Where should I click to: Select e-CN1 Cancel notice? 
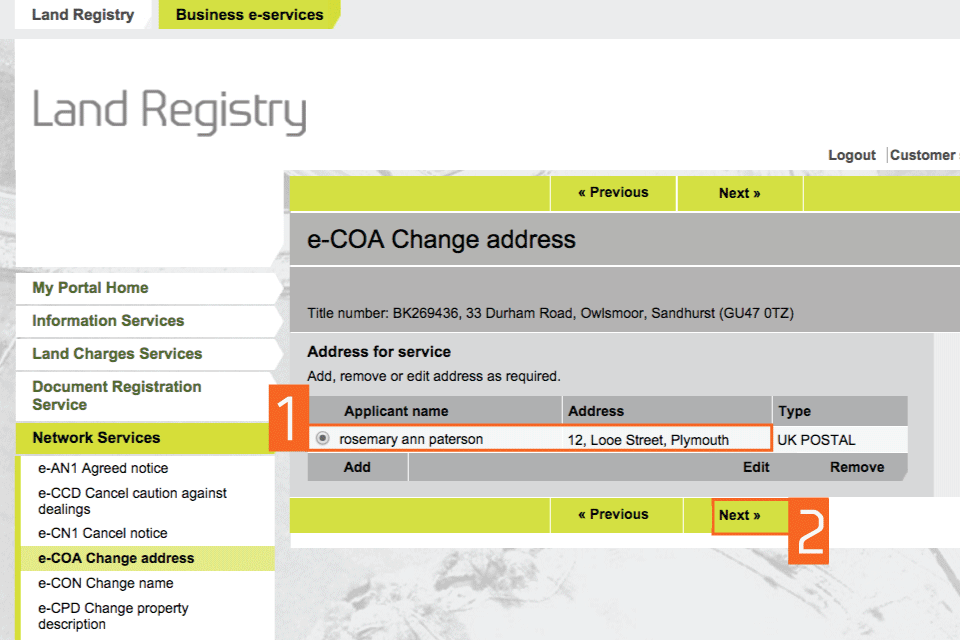(103, 533)
